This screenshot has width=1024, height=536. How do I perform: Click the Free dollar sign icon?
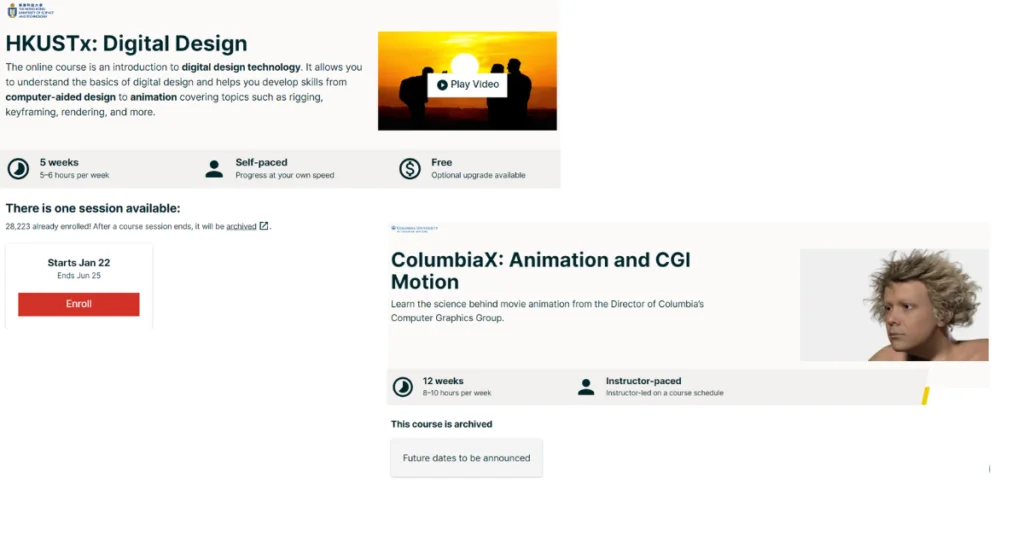tap(409, 168)
